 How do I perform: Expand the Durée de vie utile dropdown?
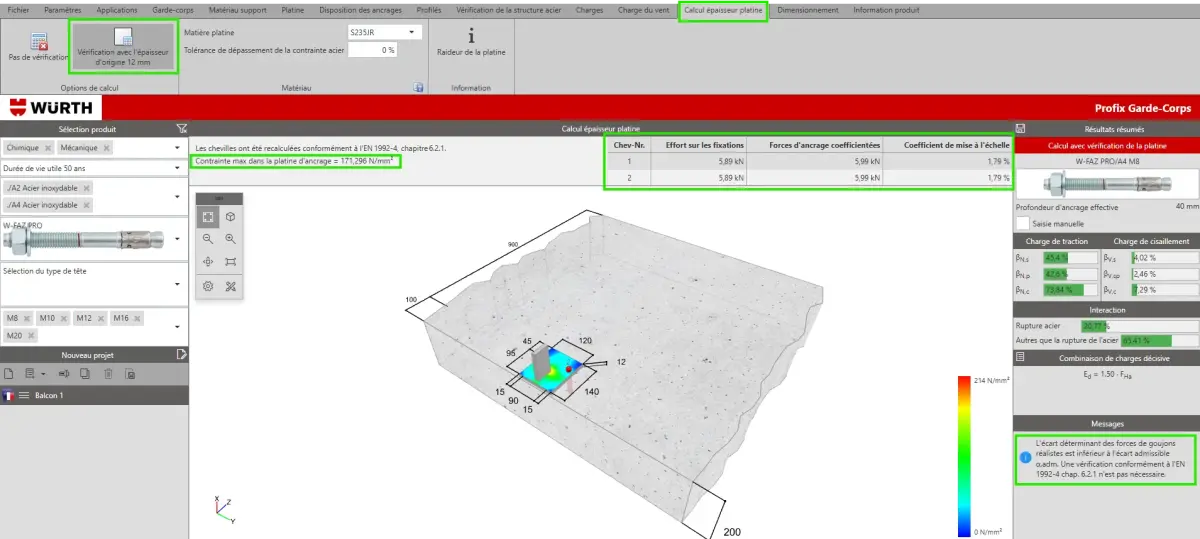tap(95, 168)
